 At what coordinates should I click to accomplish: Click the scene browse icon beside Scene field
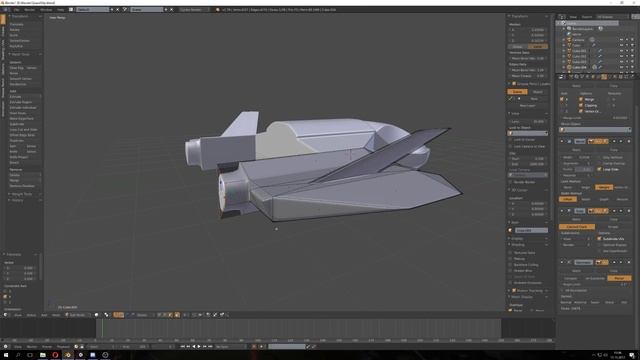pyautogui.click(x=125, y=9)
